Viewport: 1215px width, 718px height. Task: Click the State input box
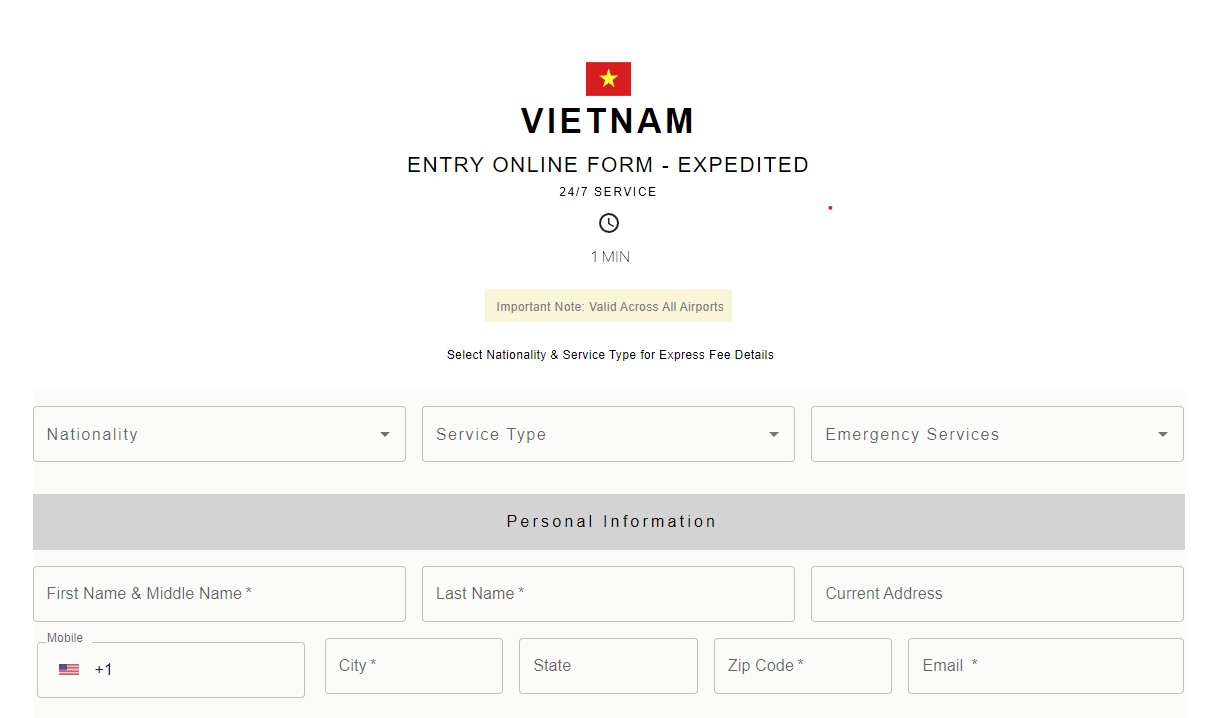pos(608,666)
